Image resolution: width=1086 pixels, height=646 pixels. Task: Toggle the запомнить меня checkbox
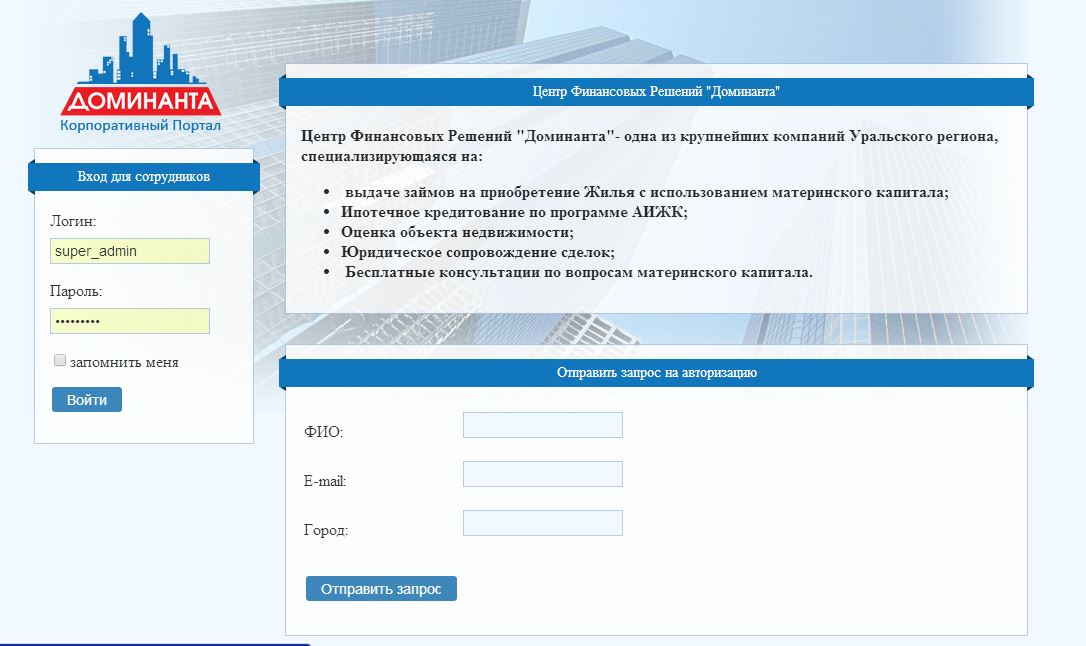(x=60, y=361)
